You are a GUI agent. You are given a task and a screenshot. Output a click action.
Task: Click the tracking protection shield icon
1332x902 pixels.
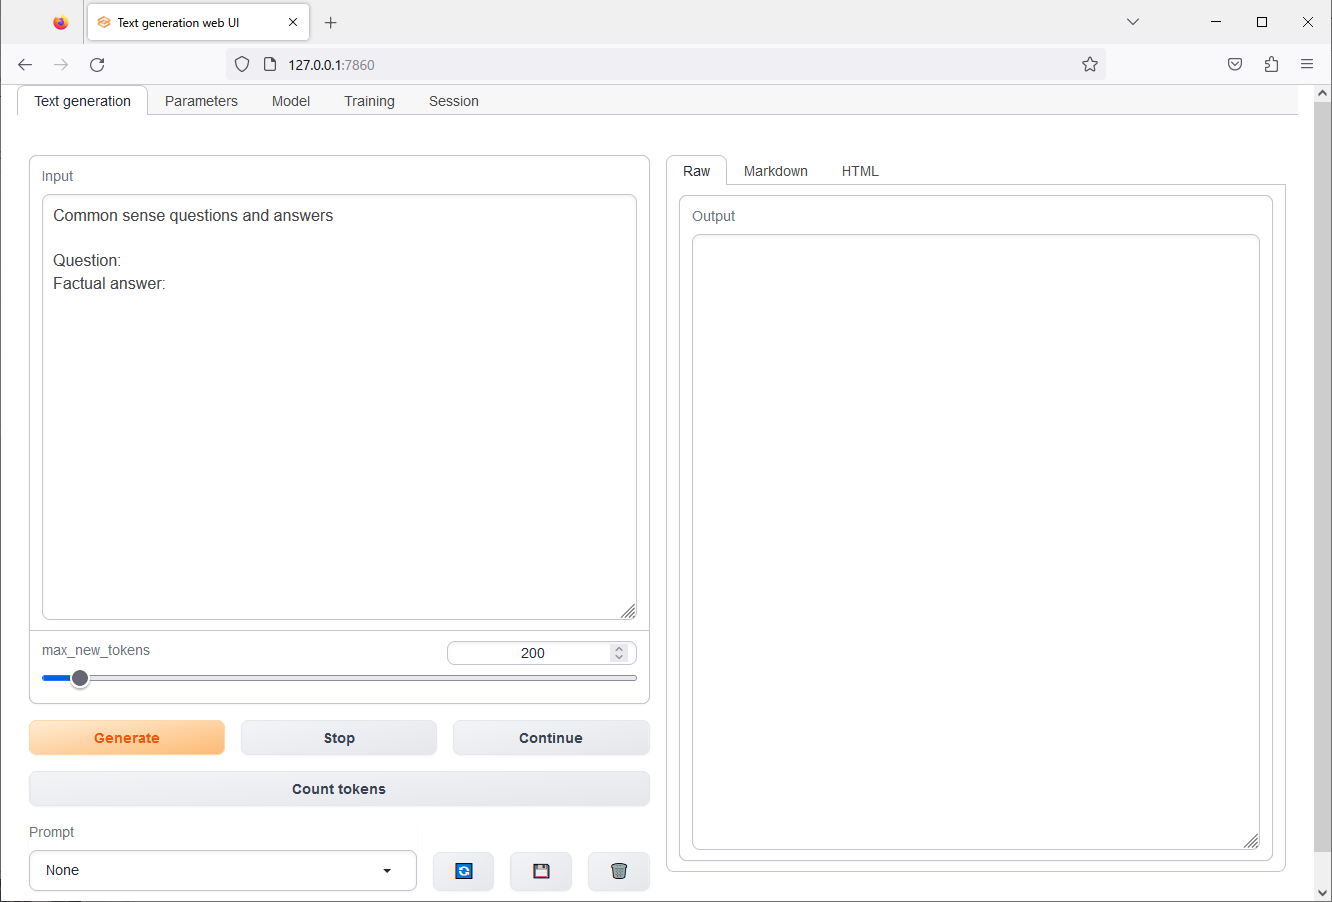click(x=242, y=64)
